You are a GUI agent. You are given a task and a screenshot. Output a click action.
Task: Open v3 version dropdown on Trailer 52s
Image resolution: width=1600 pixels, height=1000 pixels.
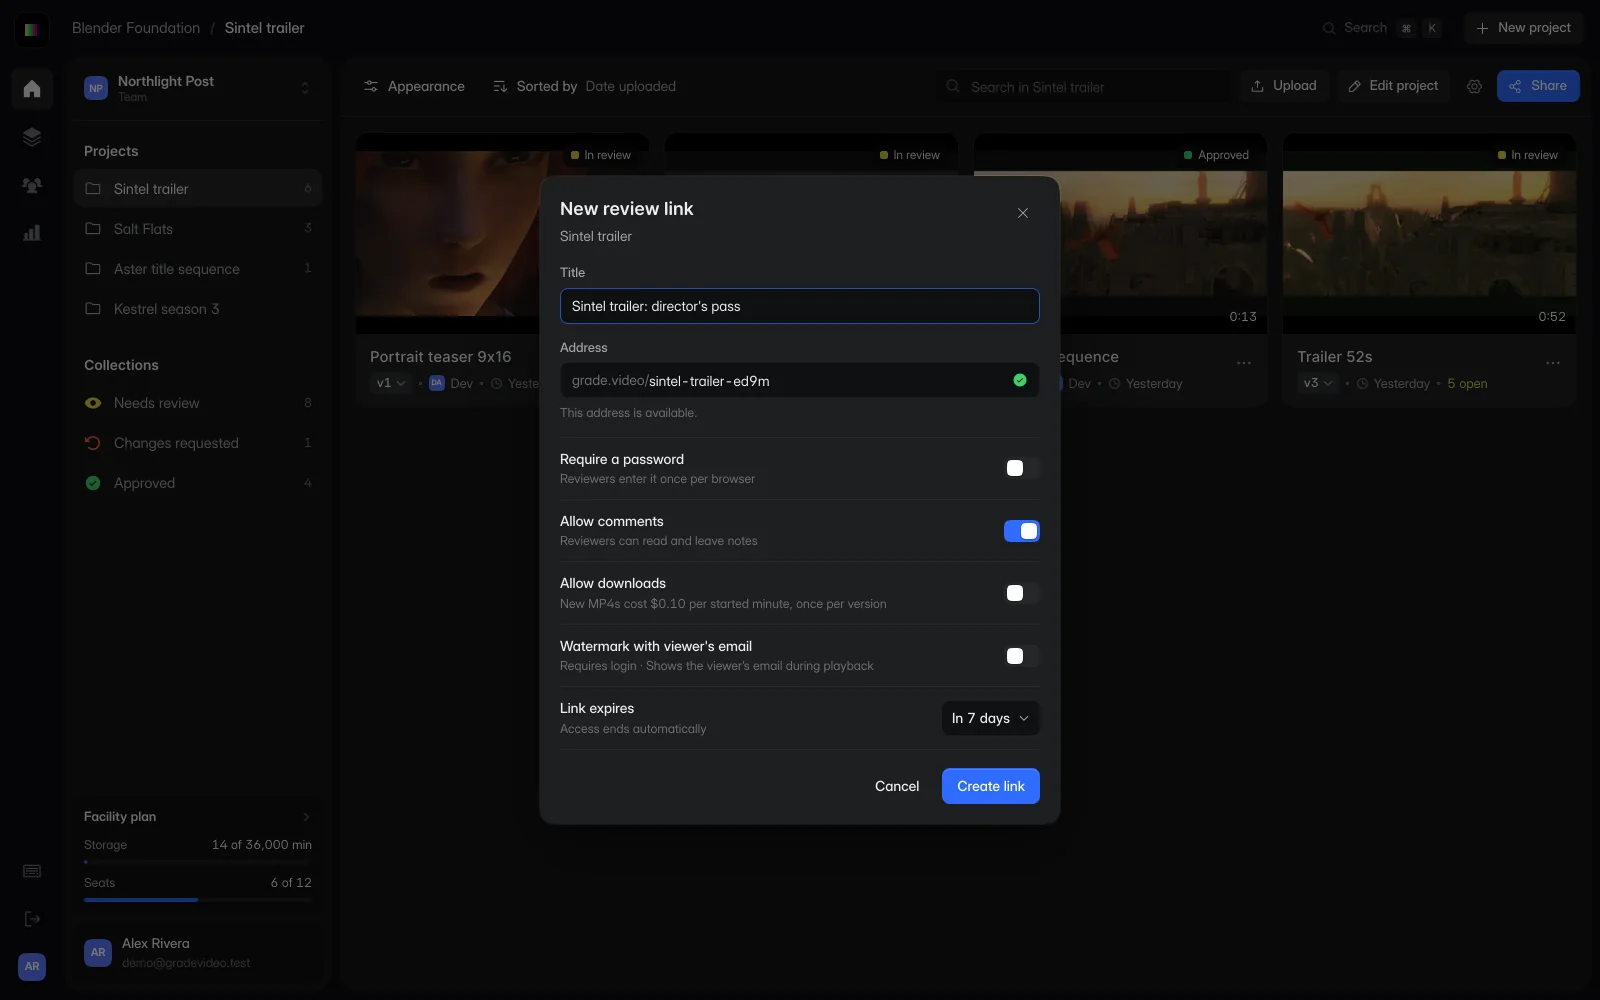point(1320,383)
